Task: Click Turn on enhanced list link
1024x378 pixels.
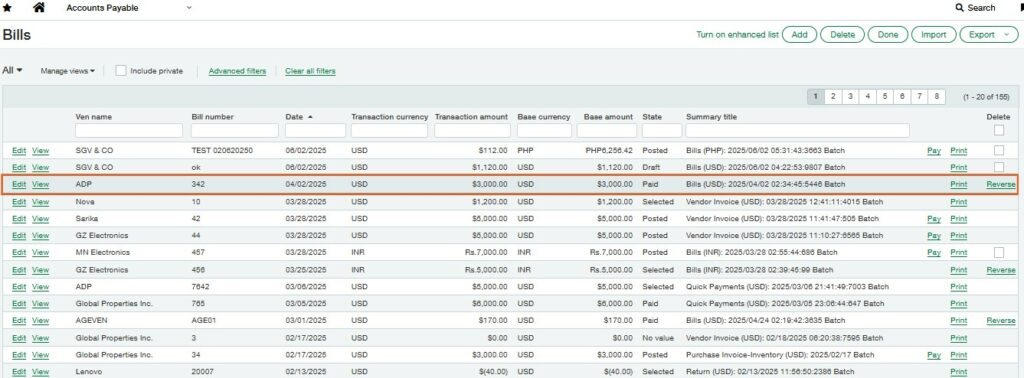Action: click(x=737, y=35)
